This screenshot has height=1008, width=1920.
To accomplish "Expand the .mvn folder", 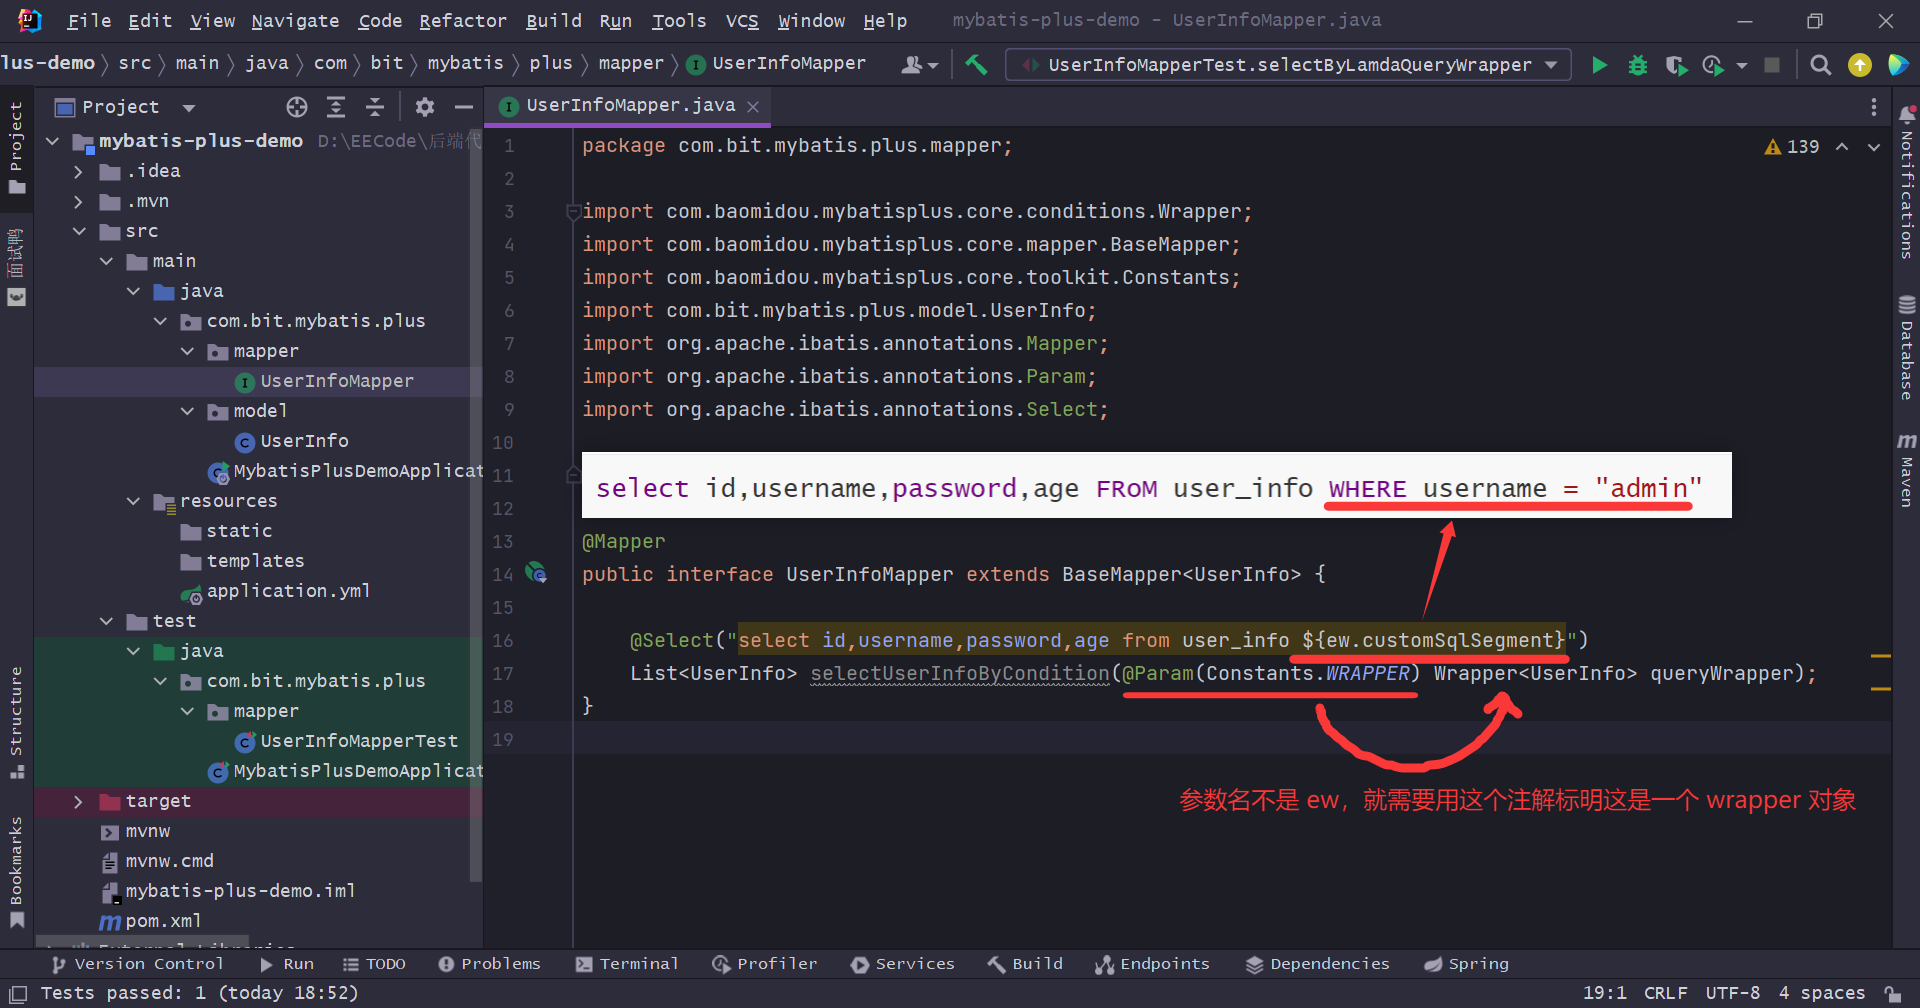I will tap(79, 201).
